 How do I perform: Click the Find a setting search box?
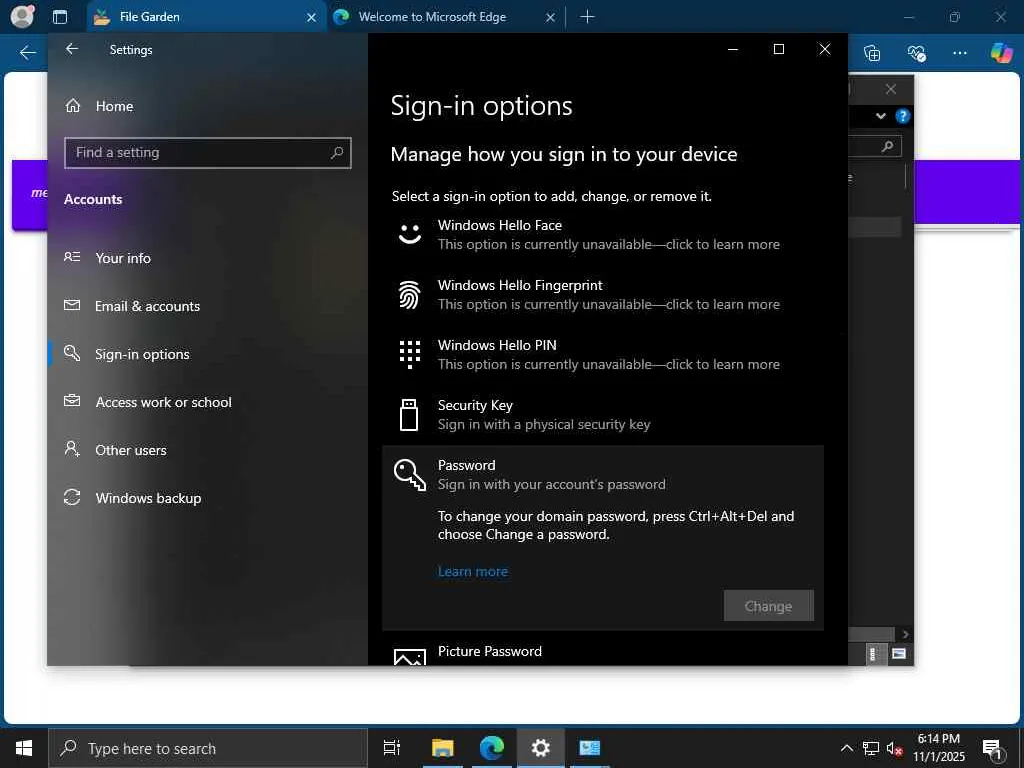[208, 153]
